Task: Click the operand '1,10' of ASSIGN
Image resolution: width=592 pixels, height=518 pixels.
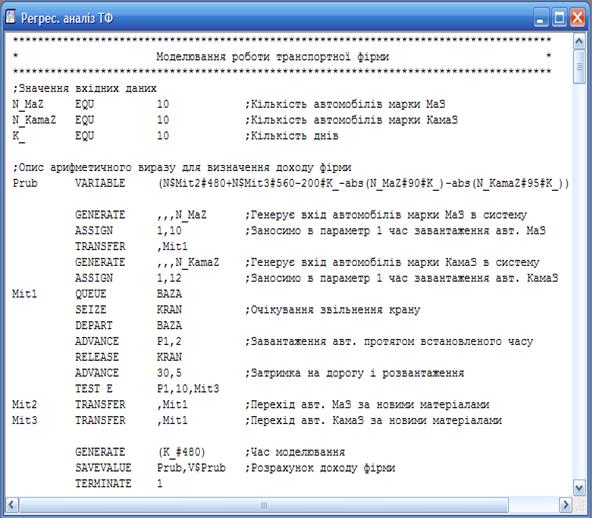Action: [x=169, y=231]
